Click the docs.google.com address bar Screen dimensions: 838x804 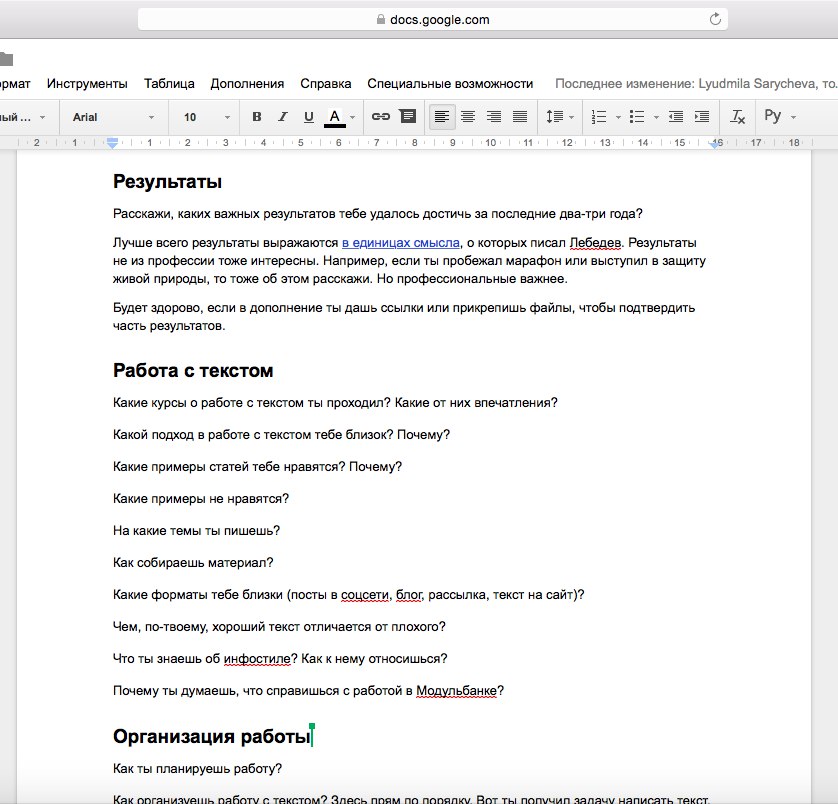(432, 20)
